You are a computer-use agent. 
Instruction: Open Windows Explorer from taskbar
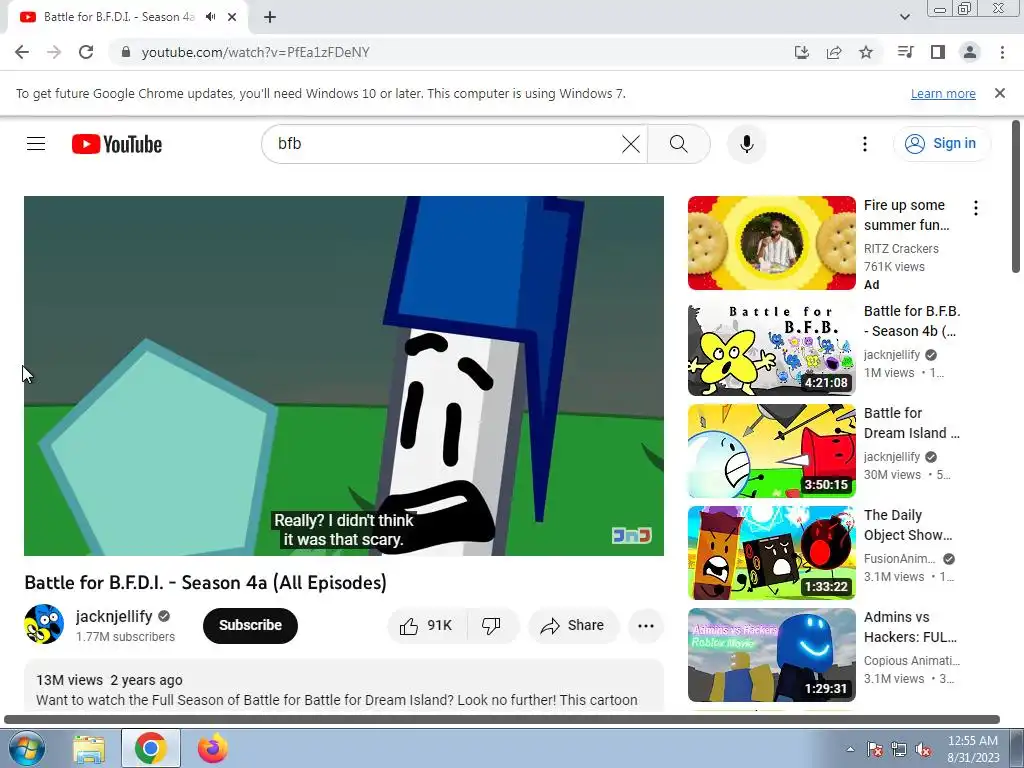(x=89, y=748)
